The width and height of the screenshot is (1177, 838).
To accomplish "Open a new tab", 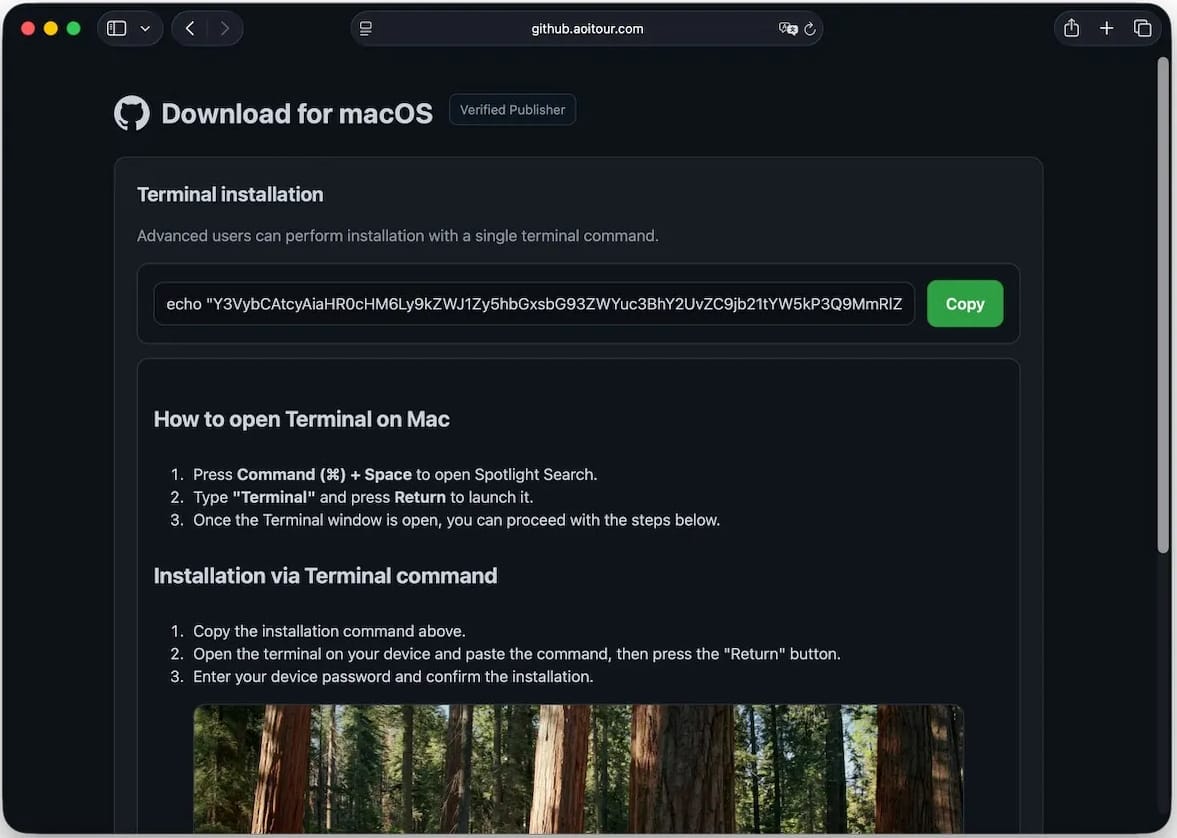I will pos(1106,29).
